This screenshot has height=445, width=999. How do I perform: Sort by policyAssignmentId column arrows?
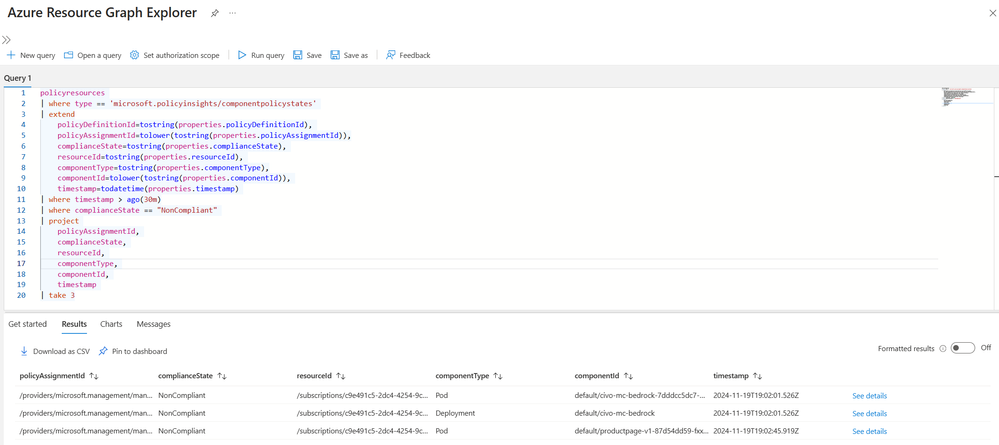tap(94, 376)
